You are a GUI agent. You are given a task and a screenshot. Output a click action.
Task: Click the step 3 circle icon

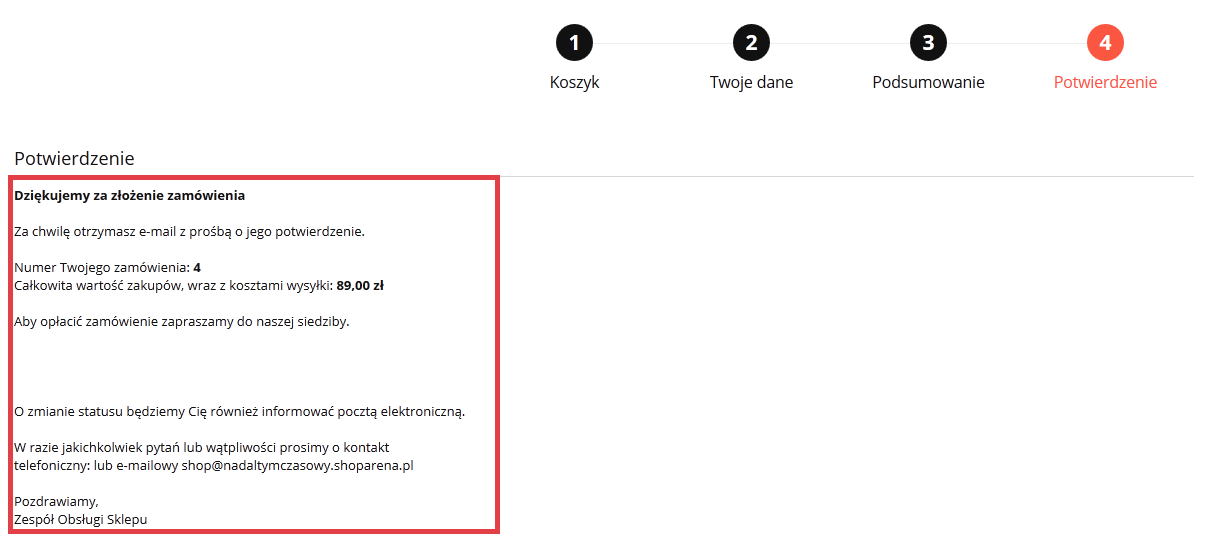[928, 43]
